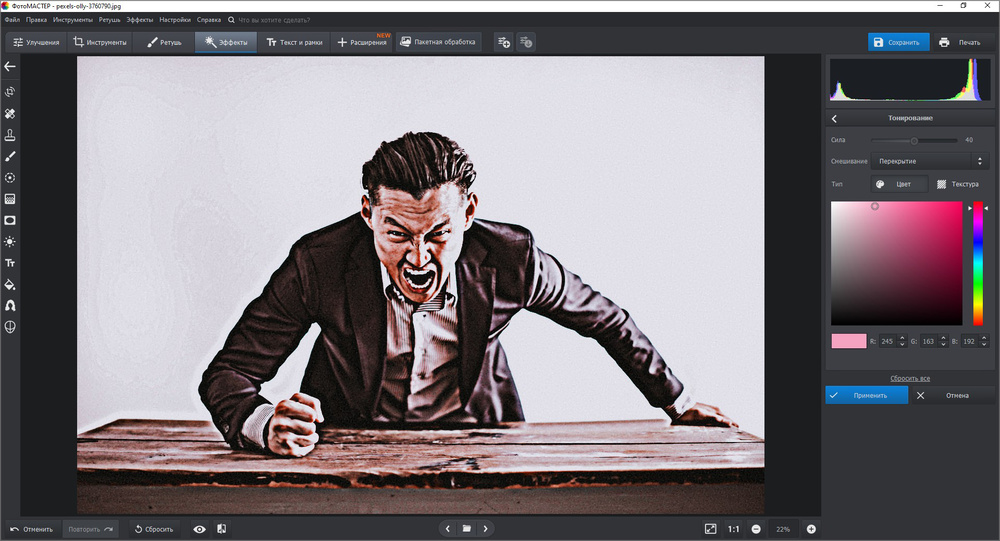1000x541 pixels.
Task: Click the fit-to-screen icon
Action: (x=710, y=529)
